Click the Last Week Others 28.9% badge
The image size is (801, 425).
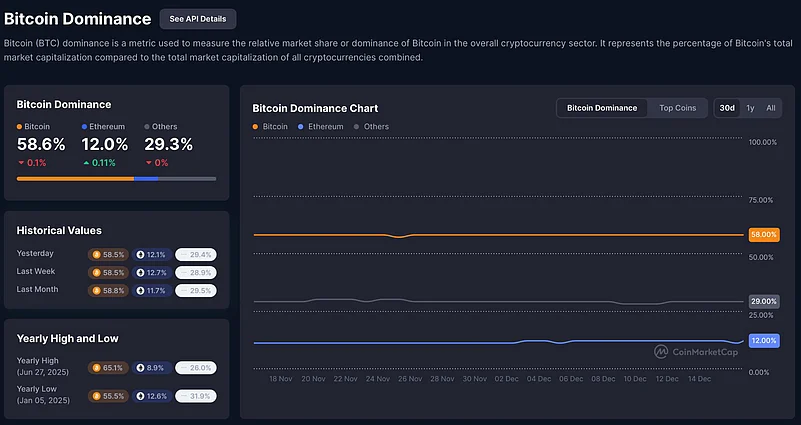click(x=196, y=273)
